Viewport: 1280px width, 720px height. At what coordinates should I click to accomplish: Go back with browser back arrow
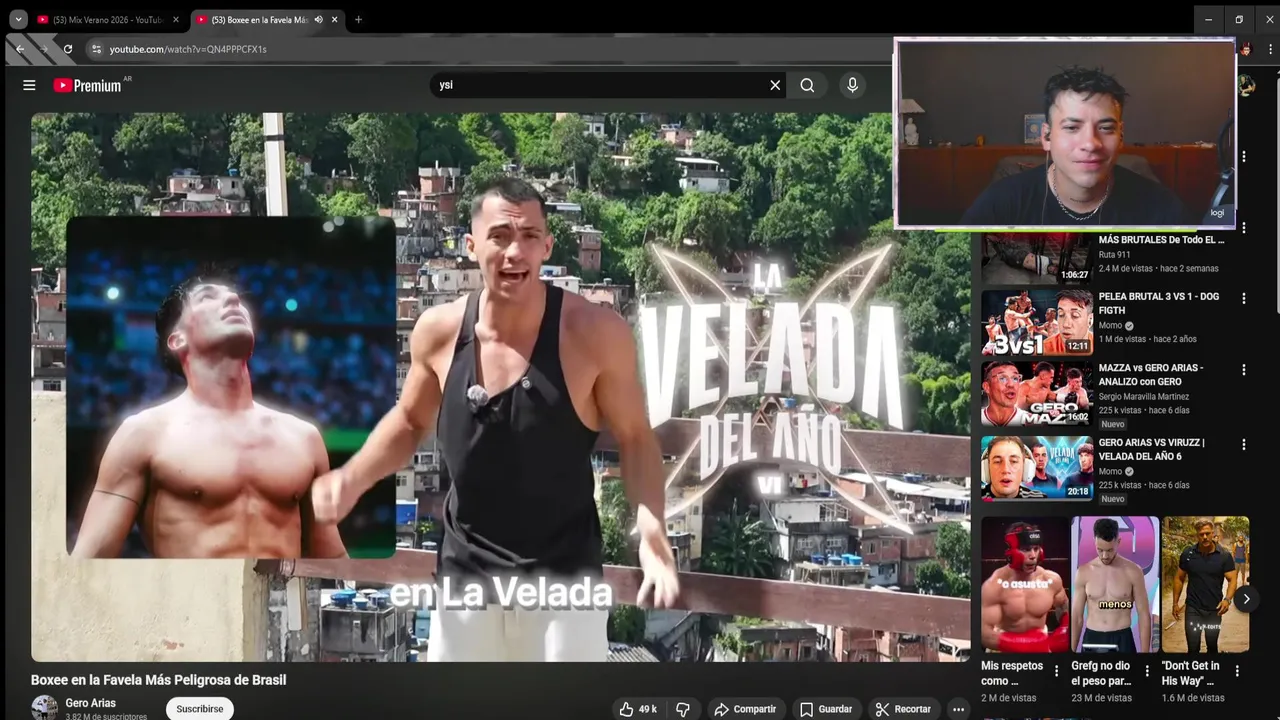click(20, 49)
